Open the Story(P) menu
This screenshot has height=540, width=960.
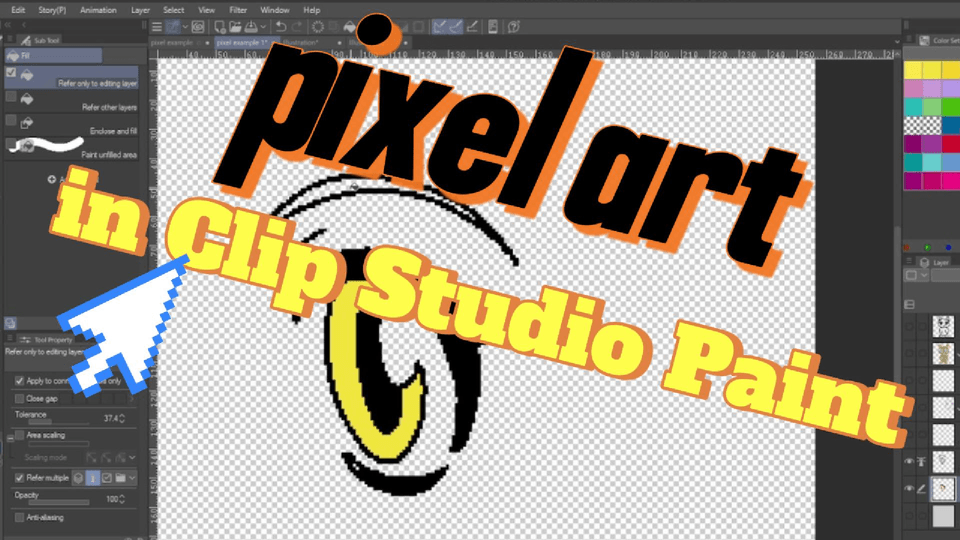[52, 10]
